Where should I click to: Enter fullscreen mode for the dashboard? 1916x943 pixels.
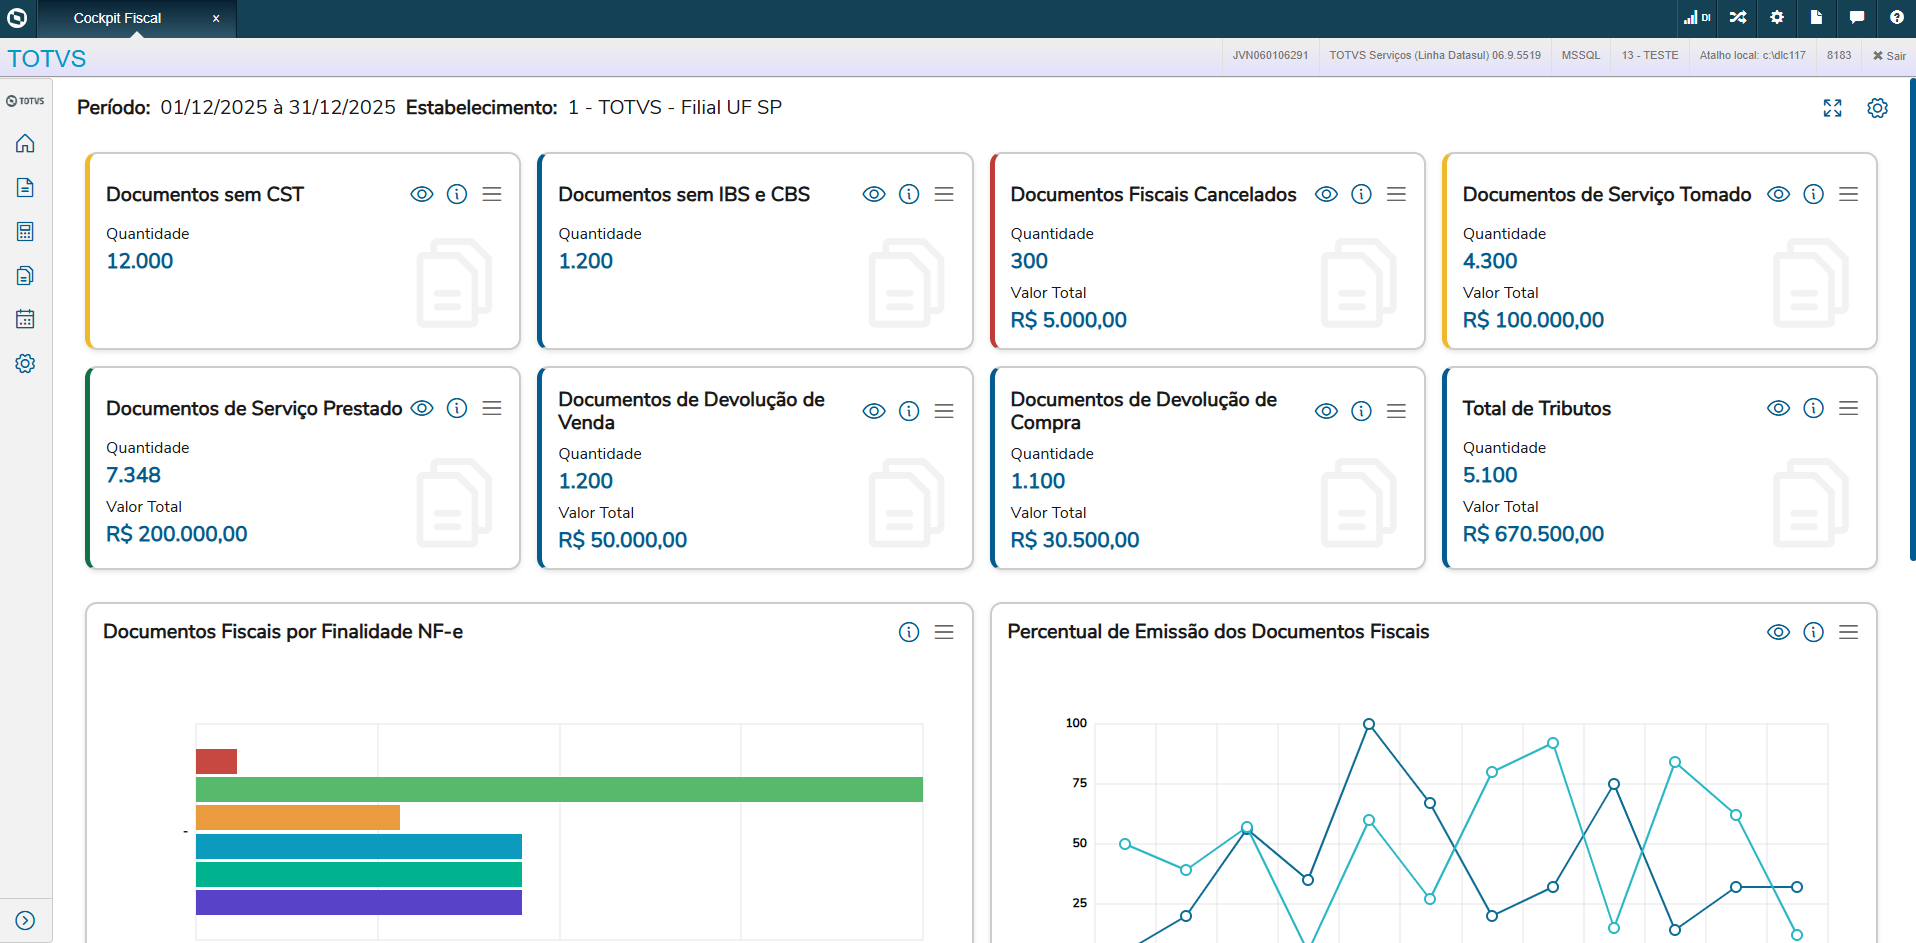pyautogui.click(x=1832, y=108)
